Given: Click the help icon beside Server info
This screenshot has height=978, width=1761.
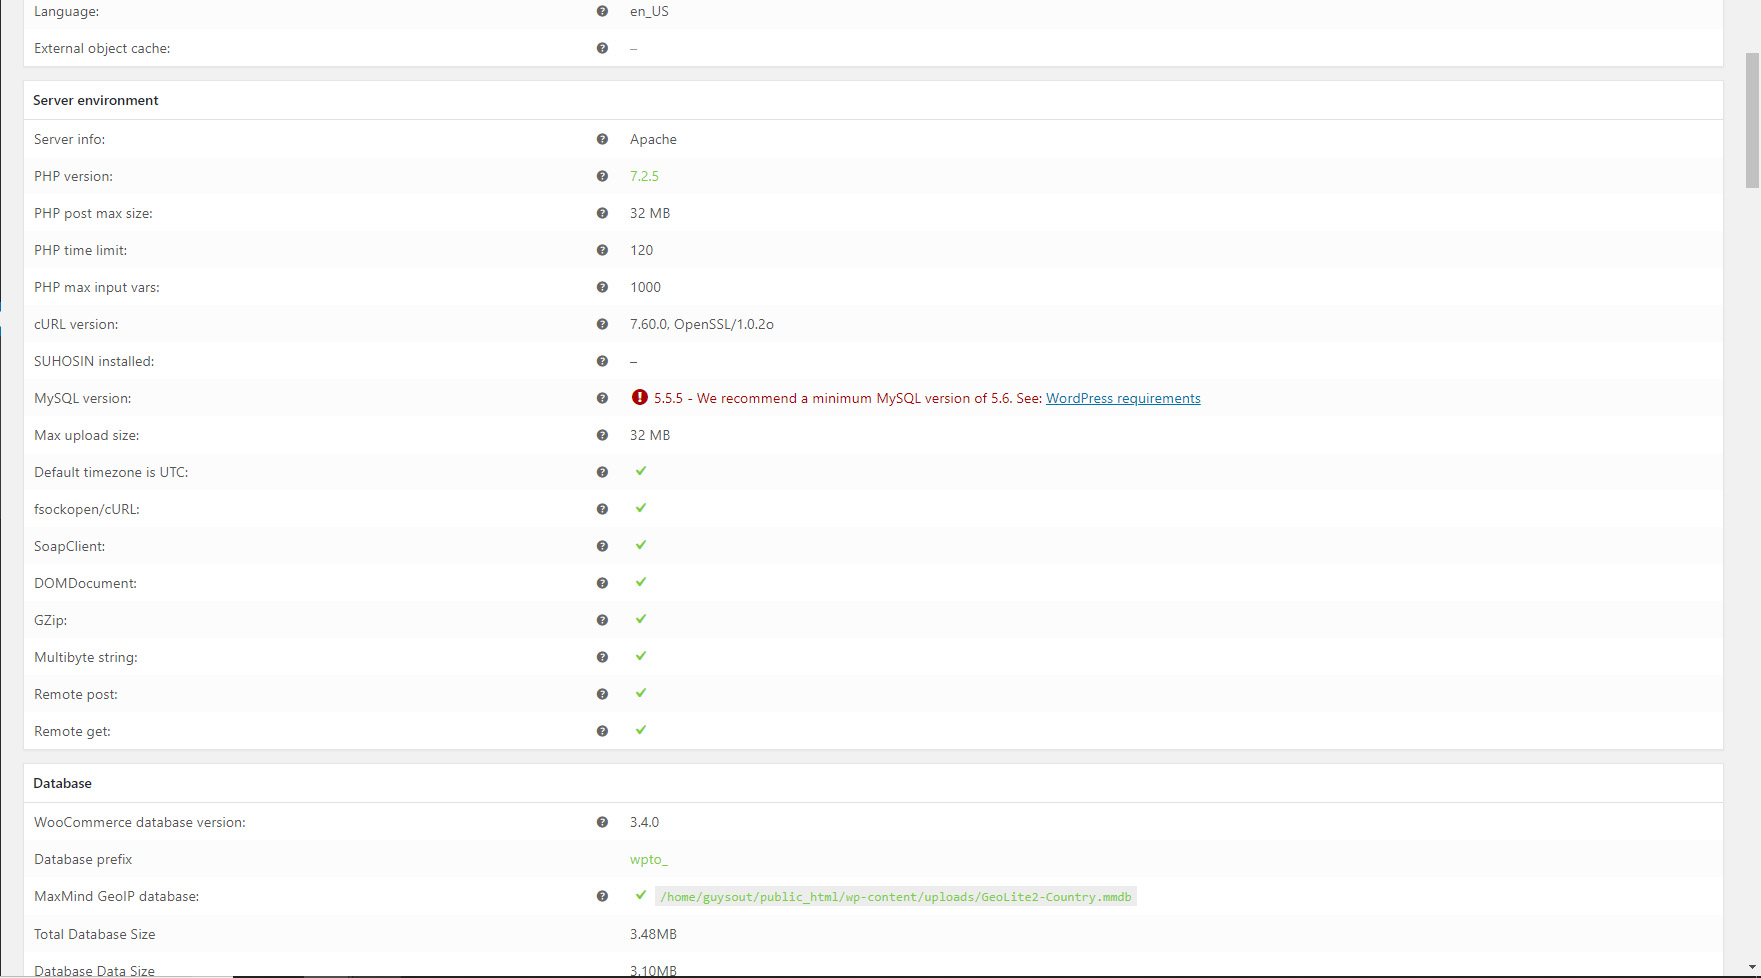Looking at the screenshot, I should click(602, 139).
